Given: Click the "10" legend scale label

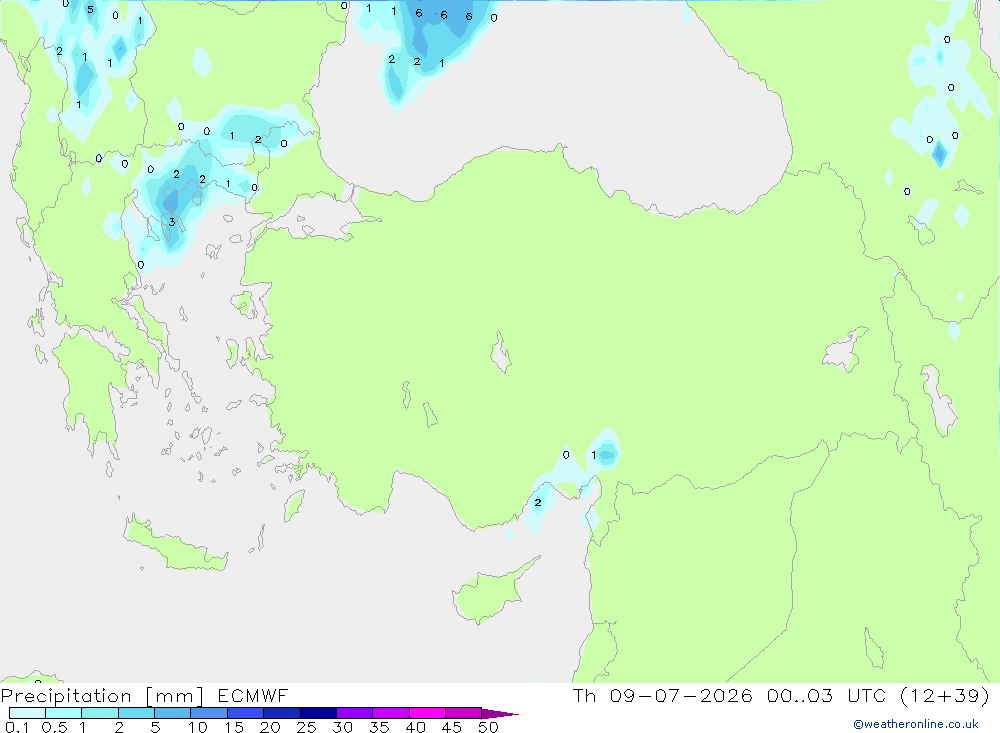Looking at the screenshot, I should pyautogui.click(x=198, y=727).
